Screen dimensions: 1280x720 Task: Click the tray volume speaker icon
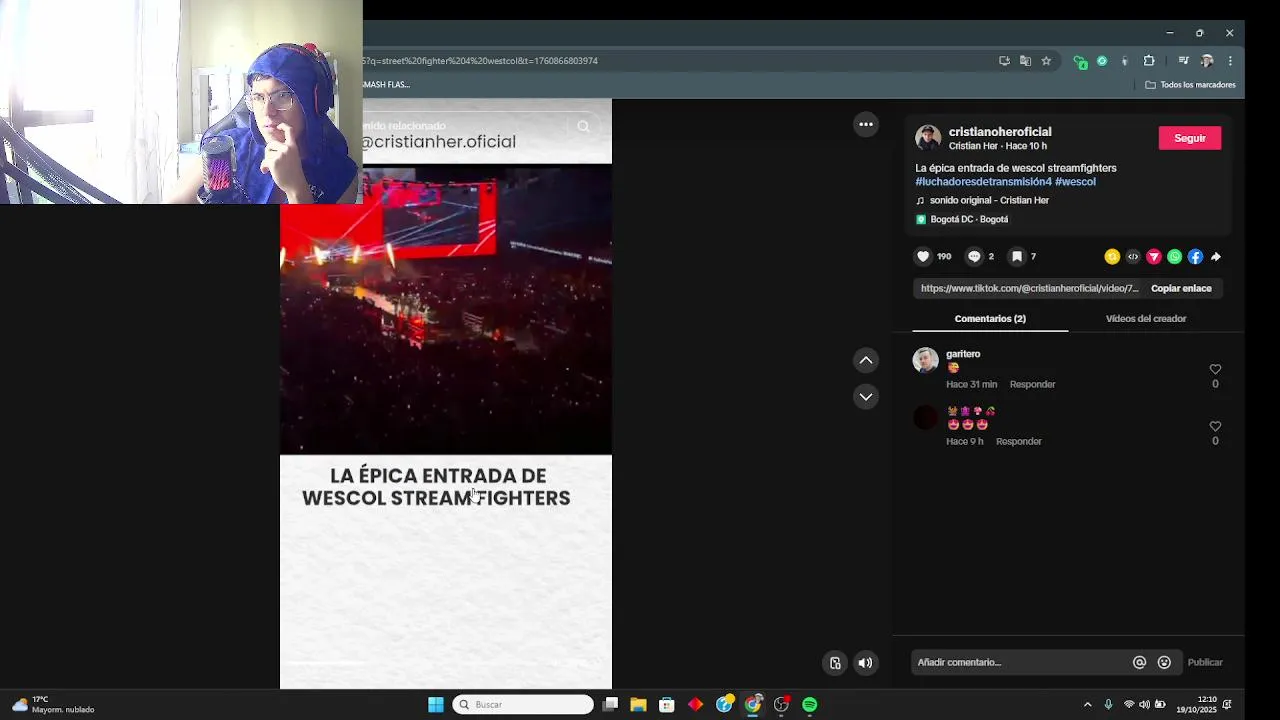(1144, 705)
